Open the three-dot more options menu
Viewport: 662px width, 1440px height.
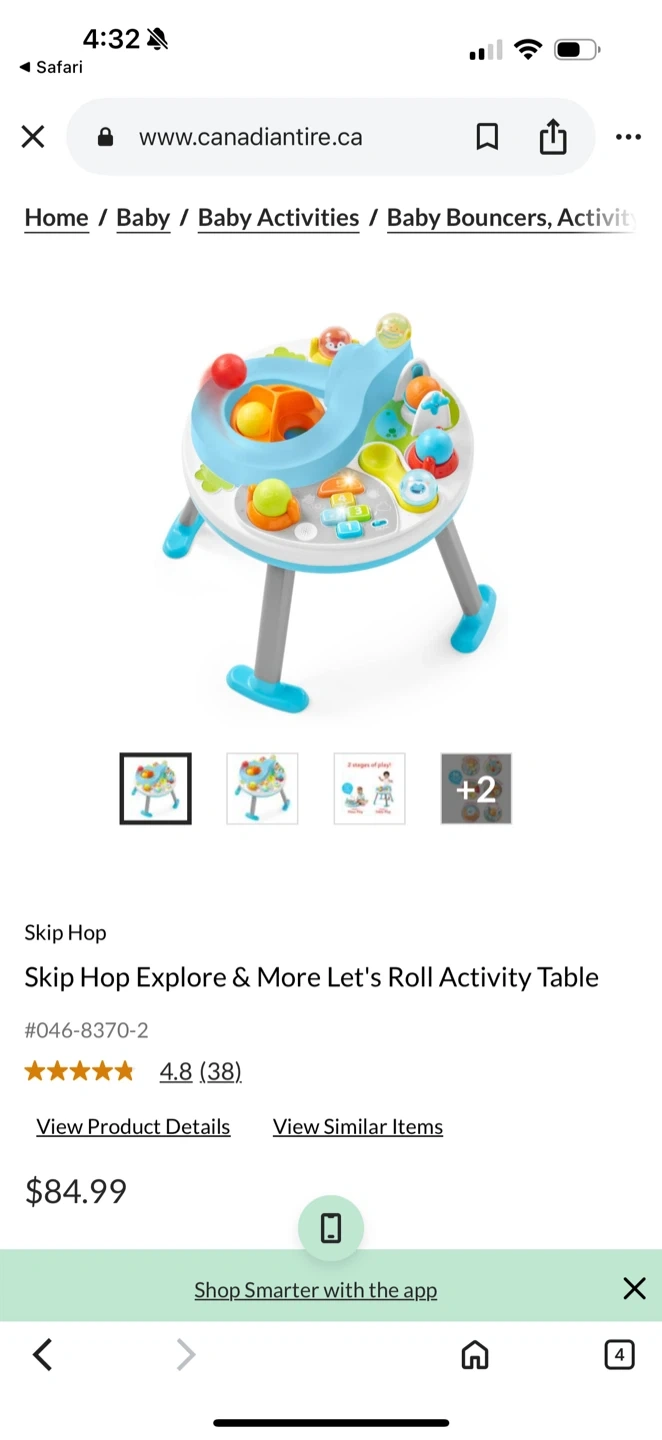628,137
